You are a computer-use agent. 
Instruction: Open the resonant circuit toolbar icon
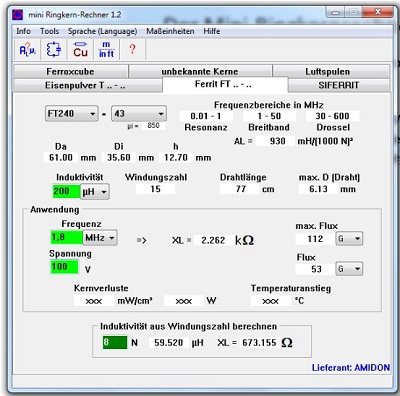(54, 50)
